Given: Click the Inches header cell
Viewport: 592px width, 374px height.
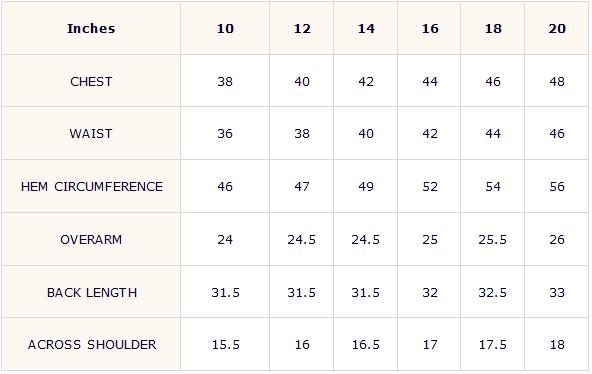Looking at the screenshot, I should click(x=91, y=29).
